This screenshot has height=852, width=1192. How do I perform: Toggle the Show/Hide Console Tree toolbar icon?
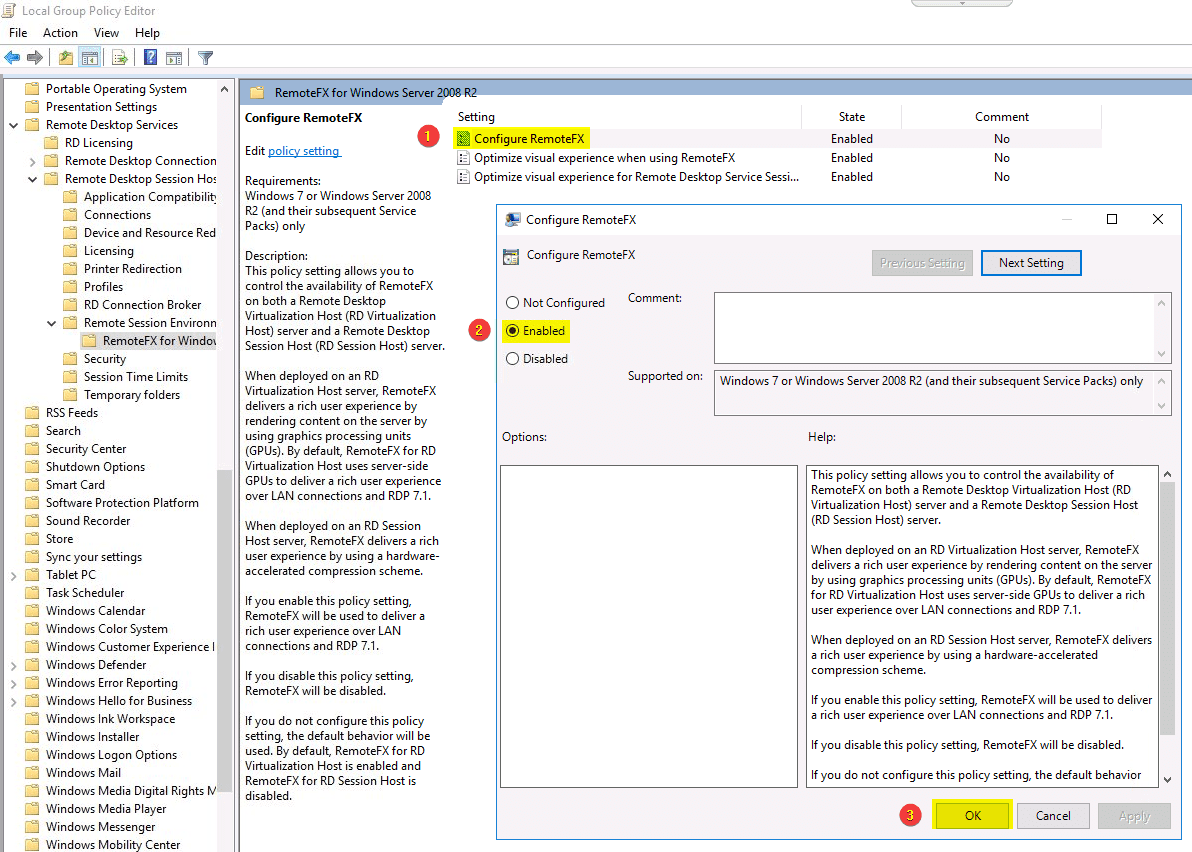click(x=90, y=57)
